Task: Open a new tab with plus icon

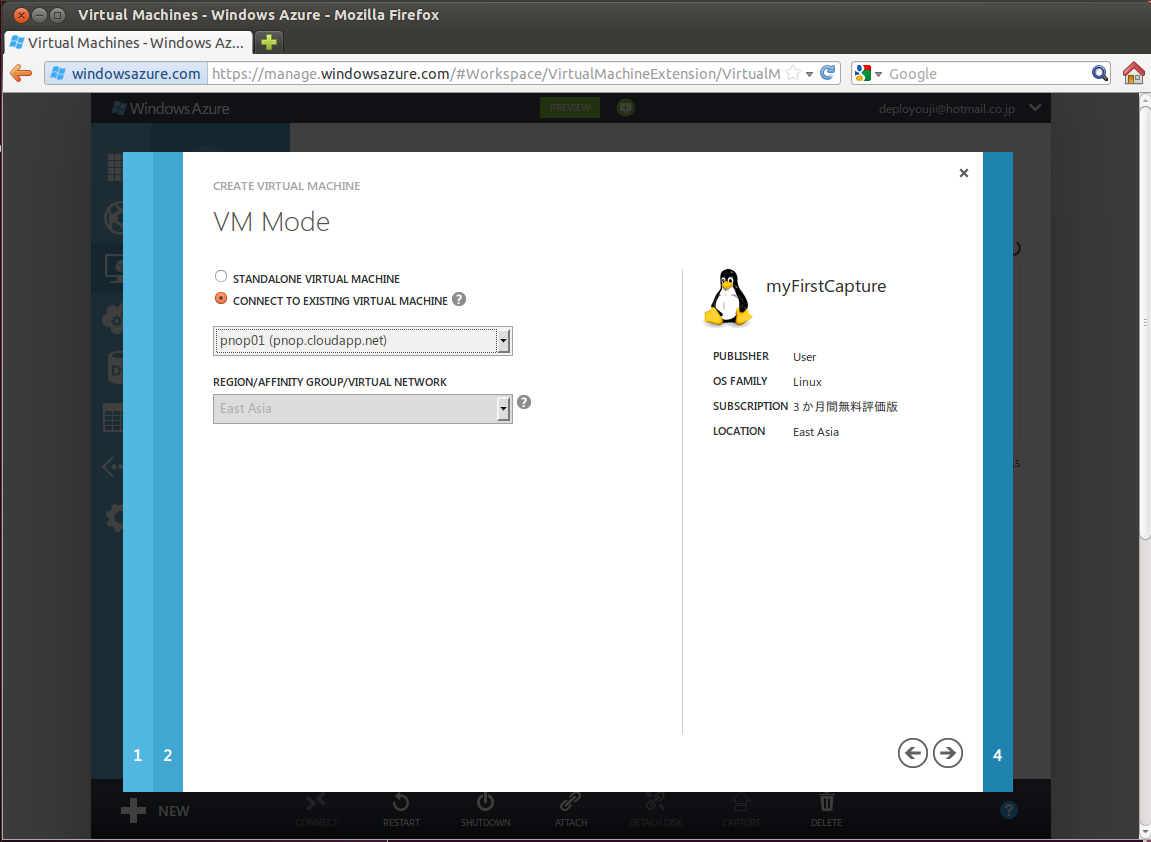Action: pos(269,43)
